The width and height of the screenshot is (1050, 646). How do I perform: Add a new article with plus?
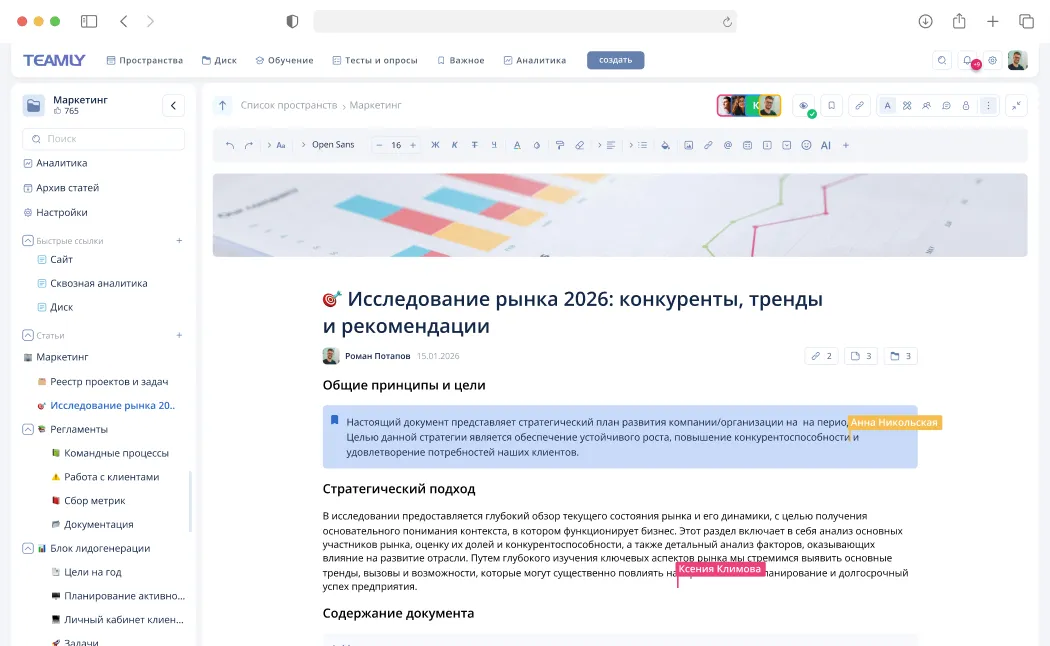coord(179,335)
